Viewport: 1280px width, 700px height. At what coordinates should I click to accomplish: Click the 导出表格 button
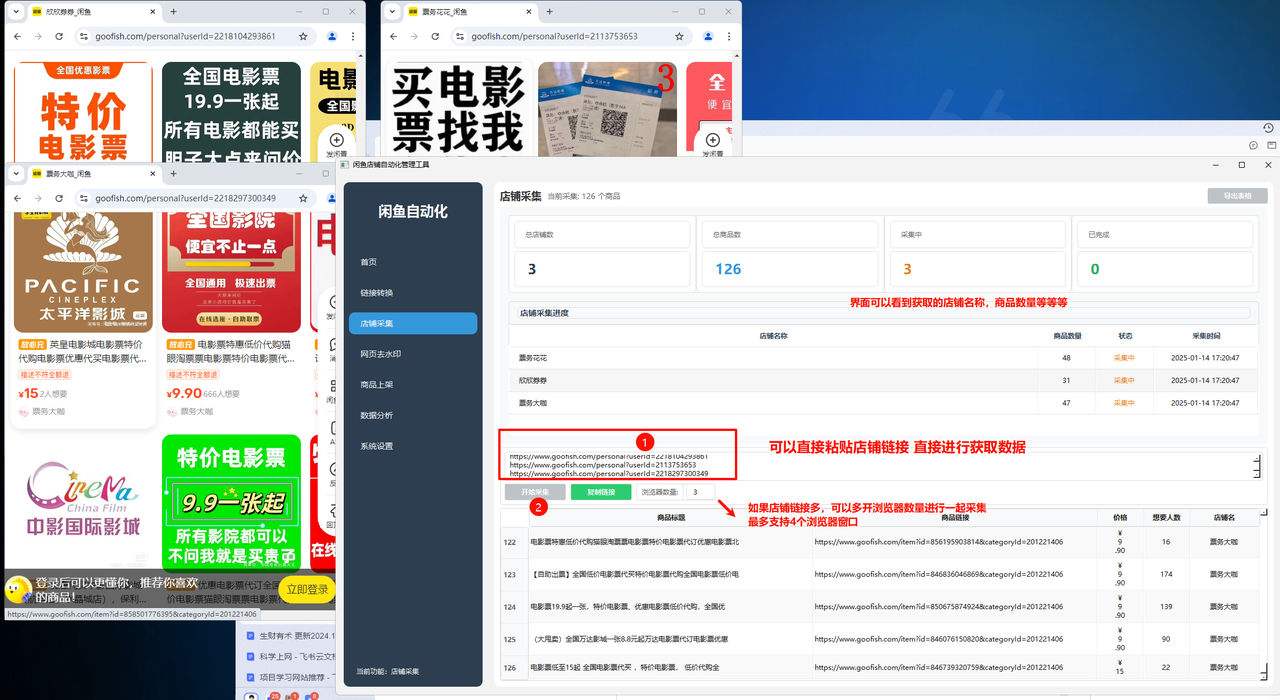(1238, 196)
